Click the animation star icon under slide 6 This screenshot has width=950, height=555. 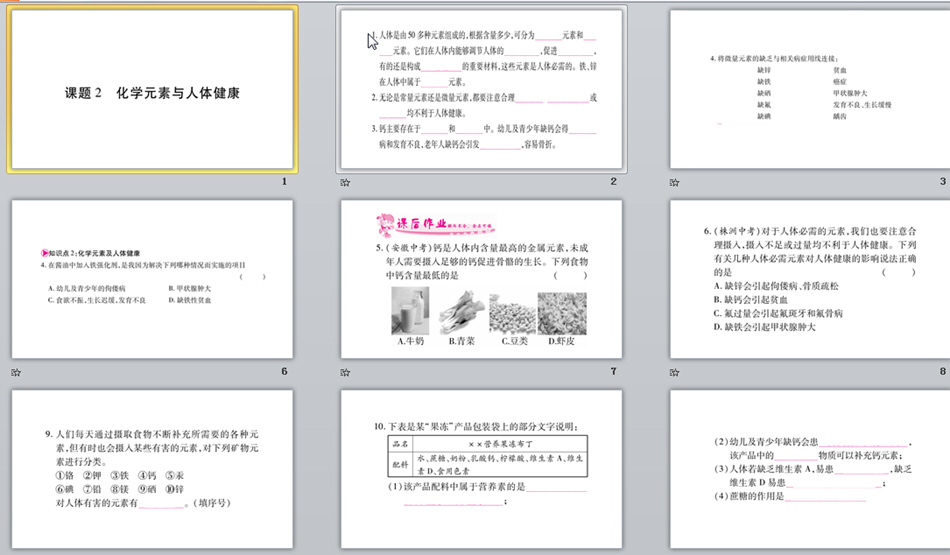(x=16, y=372)
